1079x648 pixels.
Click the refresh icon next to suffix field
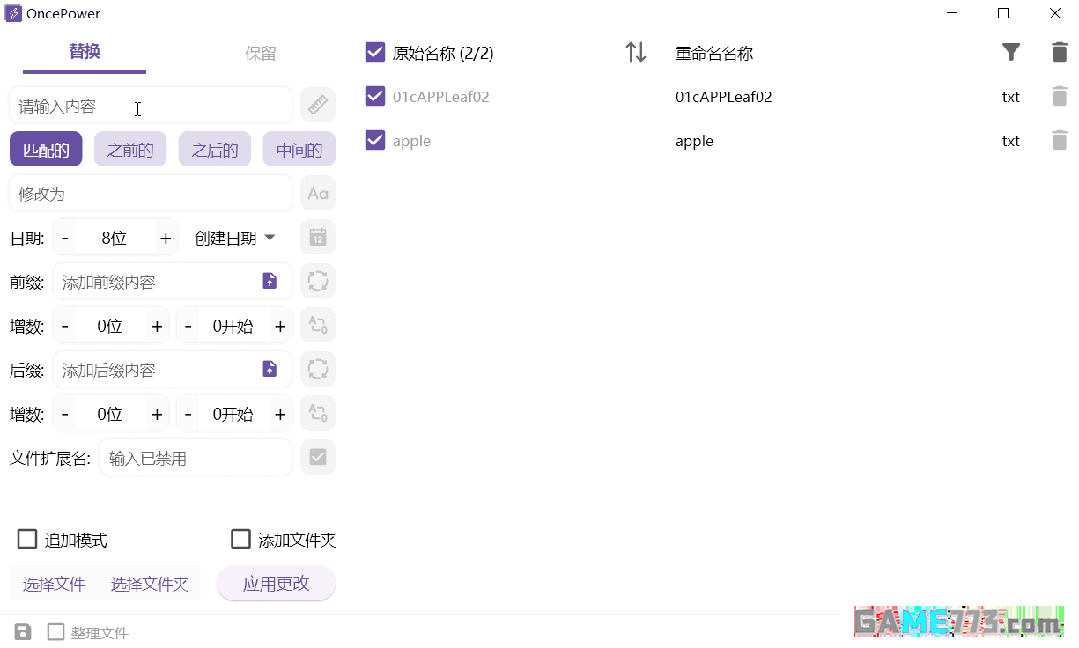click(x=317, y=369)
